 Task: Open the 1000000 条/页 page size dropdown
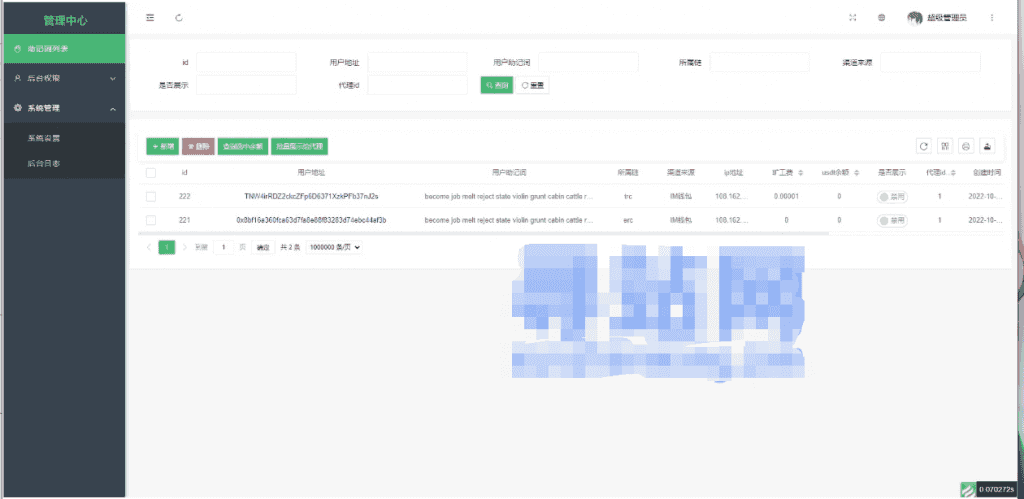(x=334, y=248)
